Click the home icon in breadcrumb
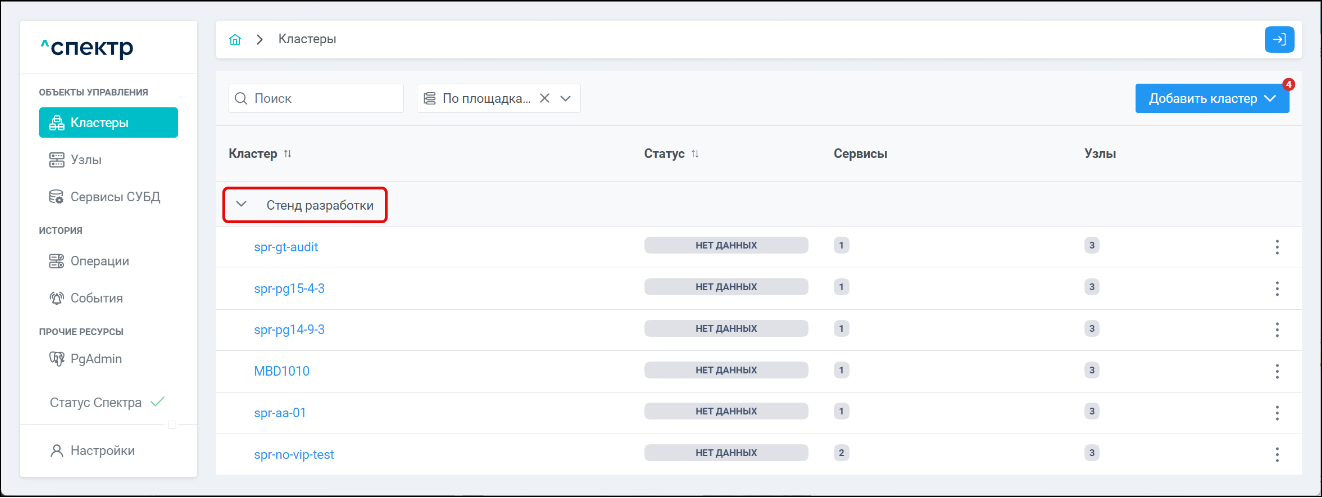1322x498 pixels. click(235, 40)
